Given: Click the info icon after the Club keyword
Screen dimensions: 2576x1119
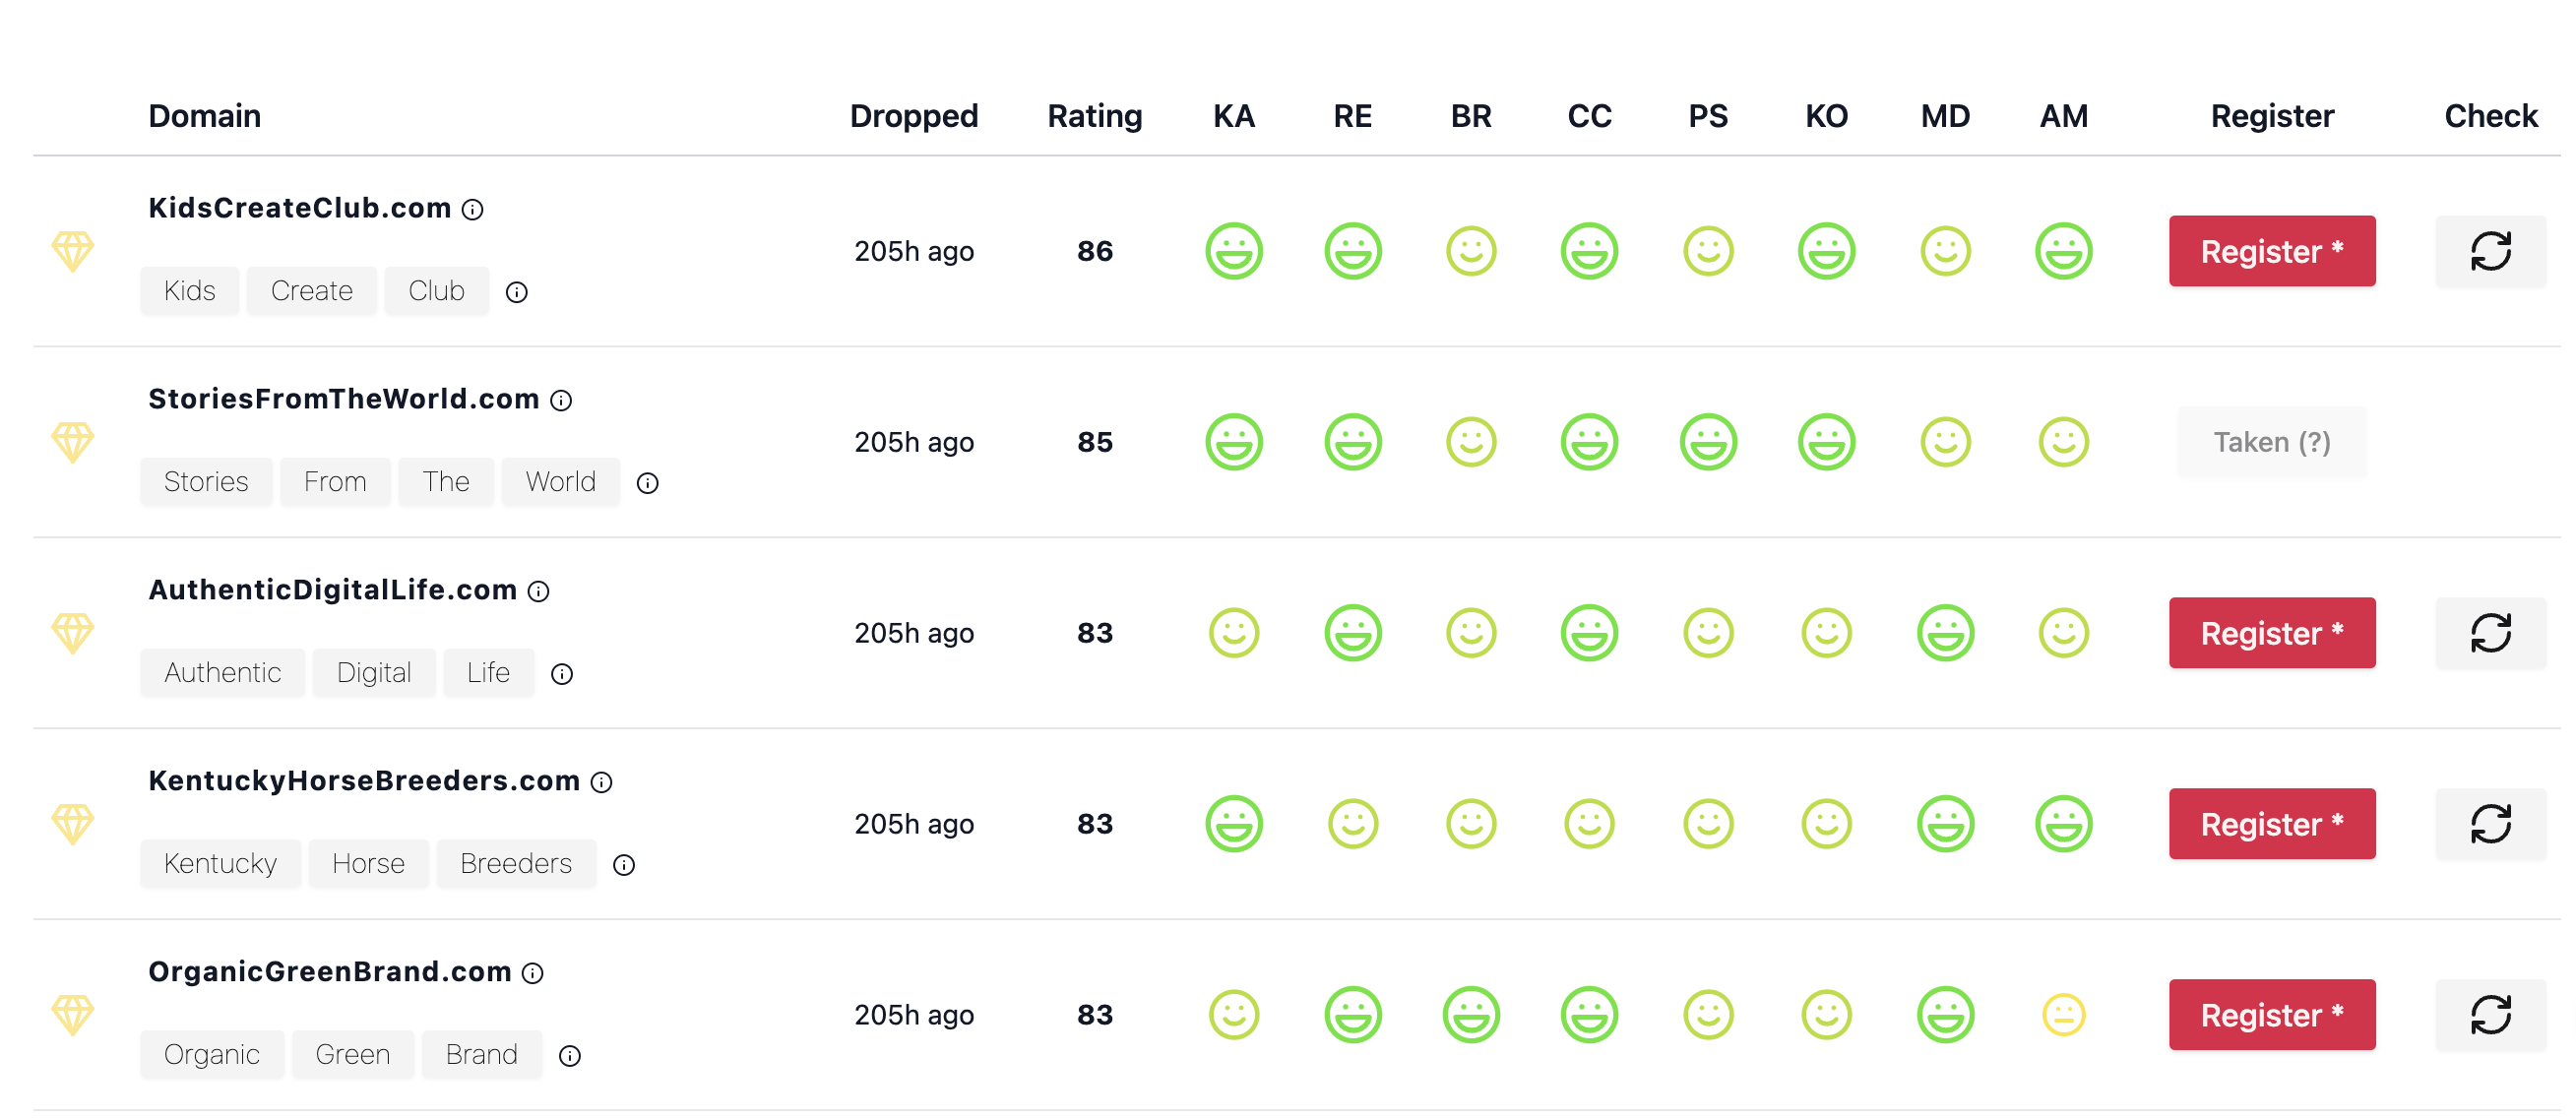Looking at the screenshot, I should click(516, 293).
